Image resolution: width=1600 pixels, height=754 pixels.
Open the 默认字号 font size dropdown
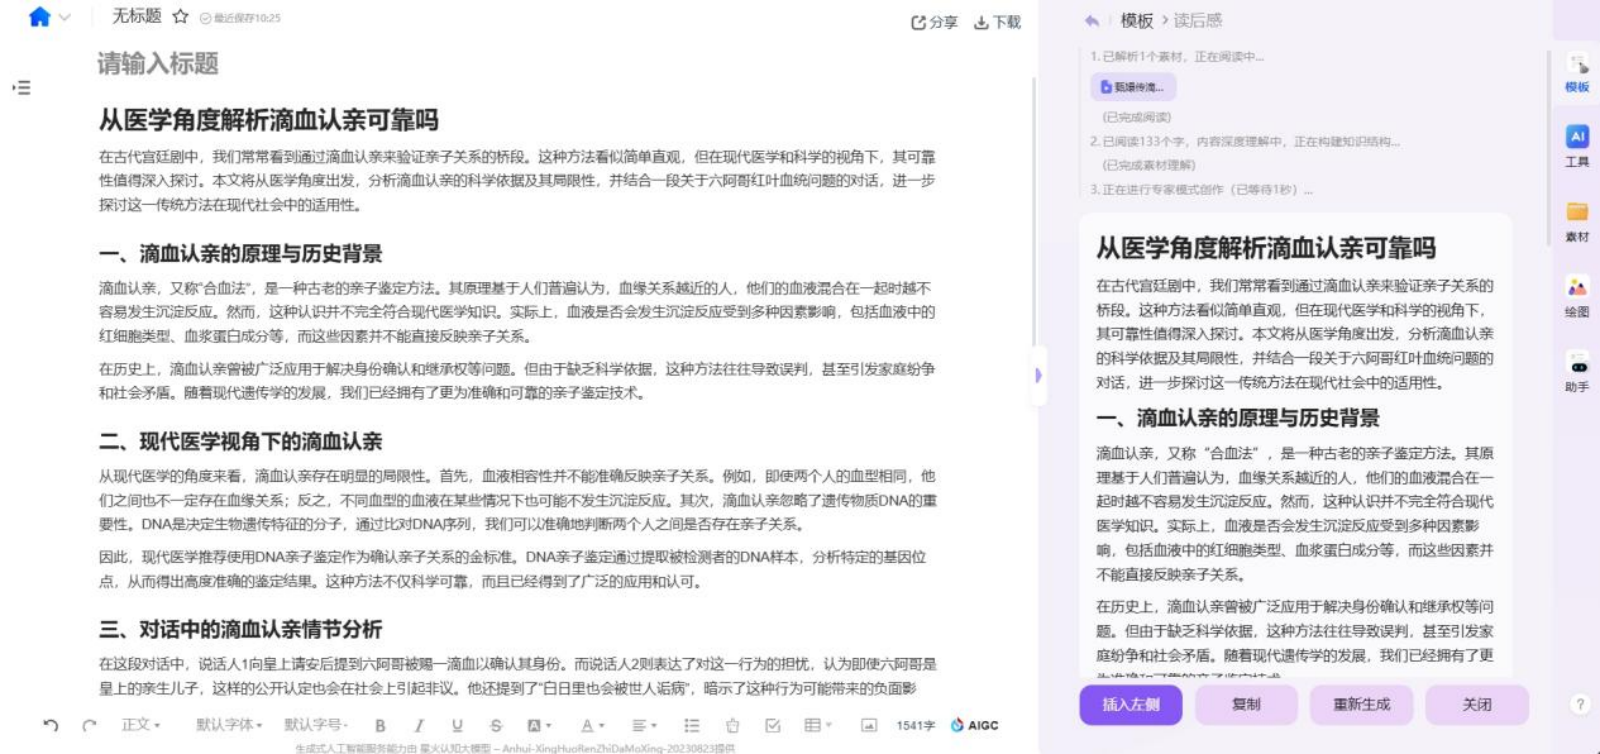(316, 725)
